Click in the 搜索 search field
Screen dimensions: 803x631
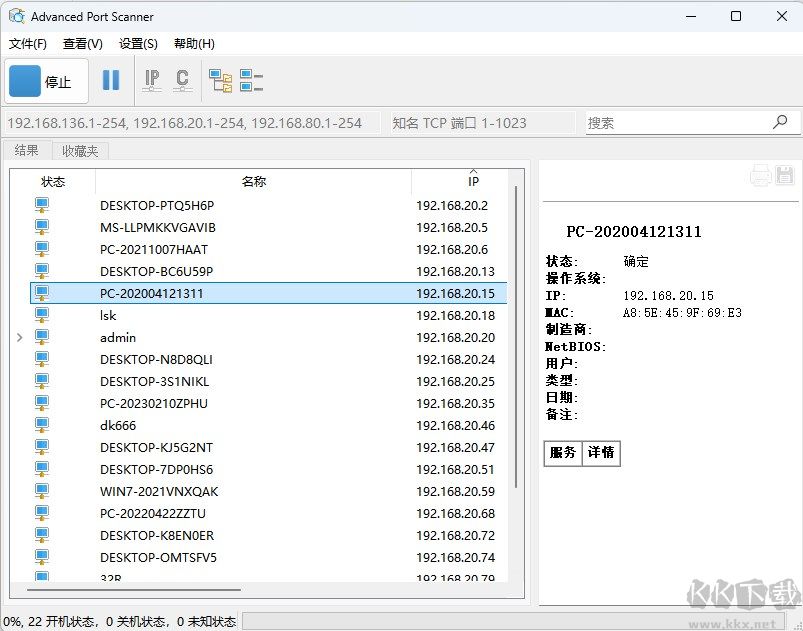[x=675, y=123]
